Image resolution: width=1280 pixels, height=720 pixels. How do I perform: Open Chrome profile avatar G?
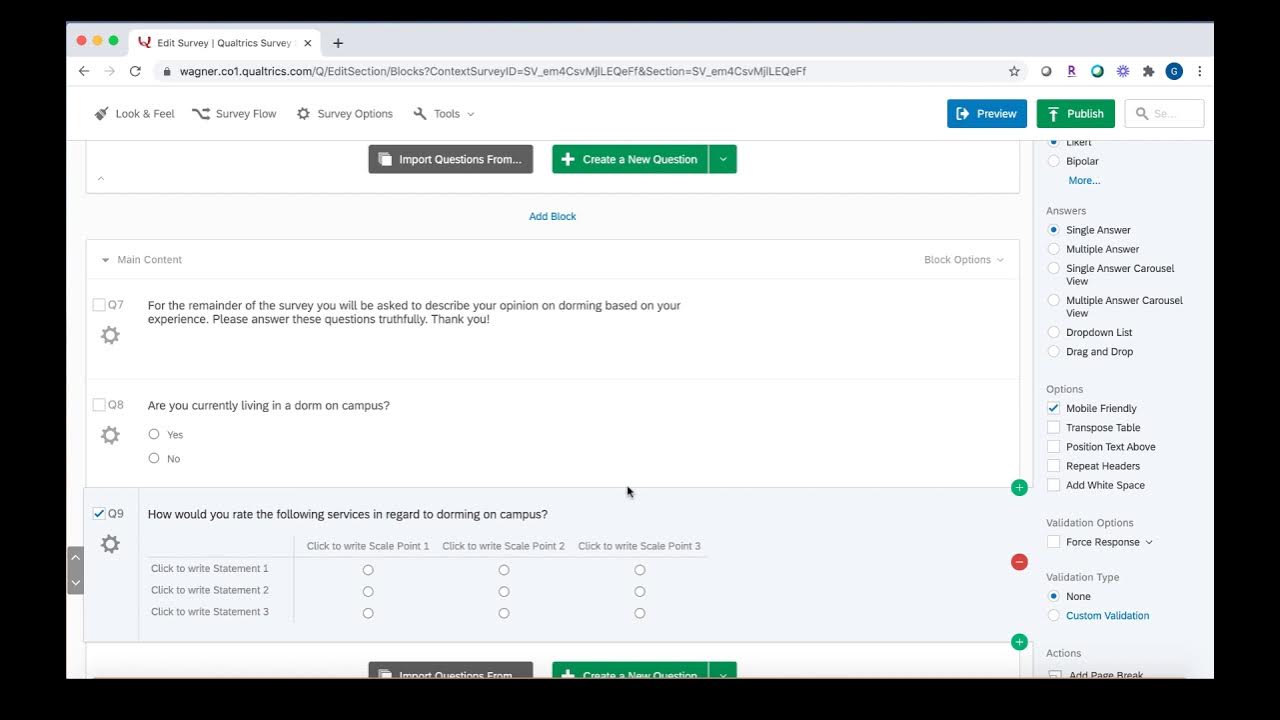[x=1174, y=71]
